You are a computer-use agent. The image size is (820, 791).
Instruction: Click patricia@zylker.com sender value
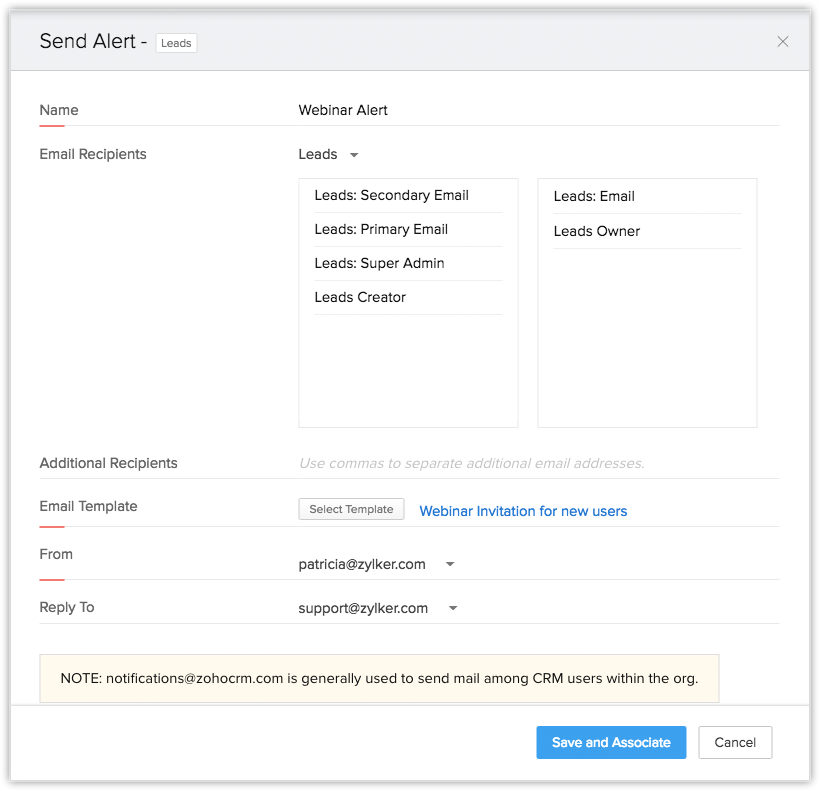[362, 565]
